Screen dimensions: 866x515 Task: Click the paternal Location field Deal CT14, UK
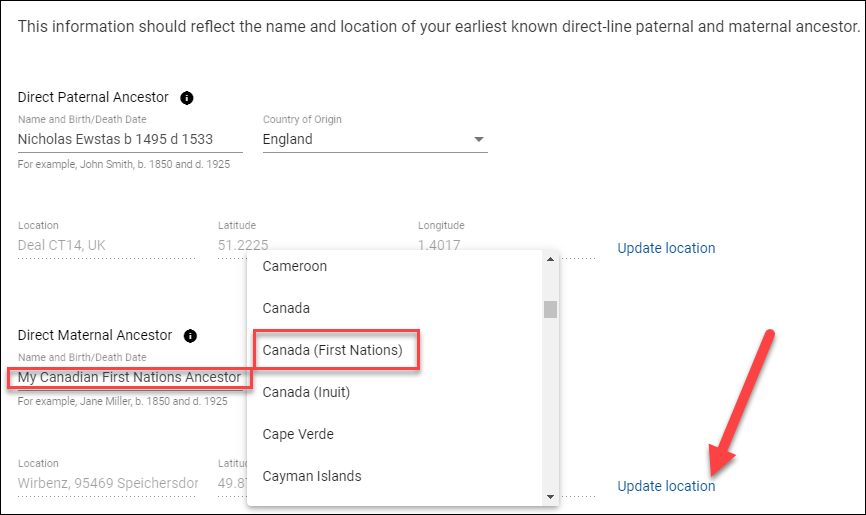point(107,245)
